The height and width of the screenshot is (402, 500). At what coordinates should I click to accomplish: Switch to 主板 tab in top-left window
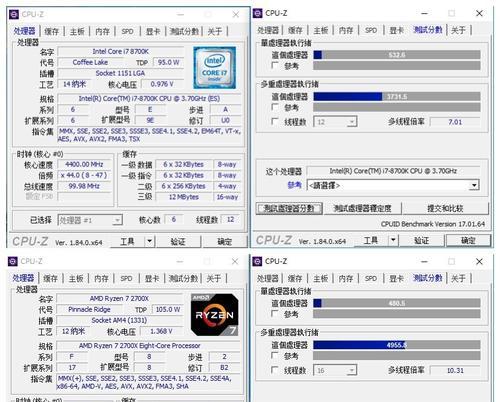click(77, 32)
